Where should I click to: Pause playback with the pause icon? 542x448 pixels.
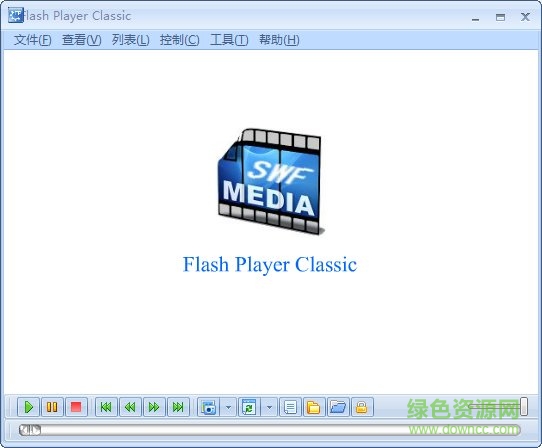[52, 407]
